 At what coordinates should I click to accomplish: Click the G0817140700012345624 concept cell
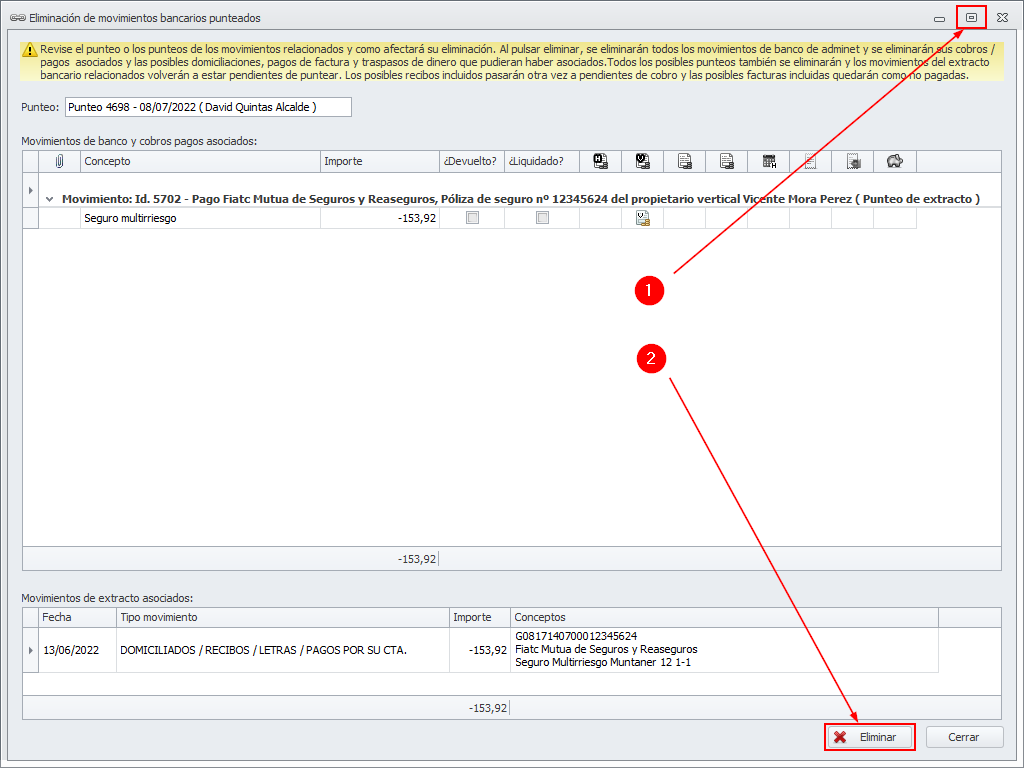pyautogui.click(x=725, y=650)
